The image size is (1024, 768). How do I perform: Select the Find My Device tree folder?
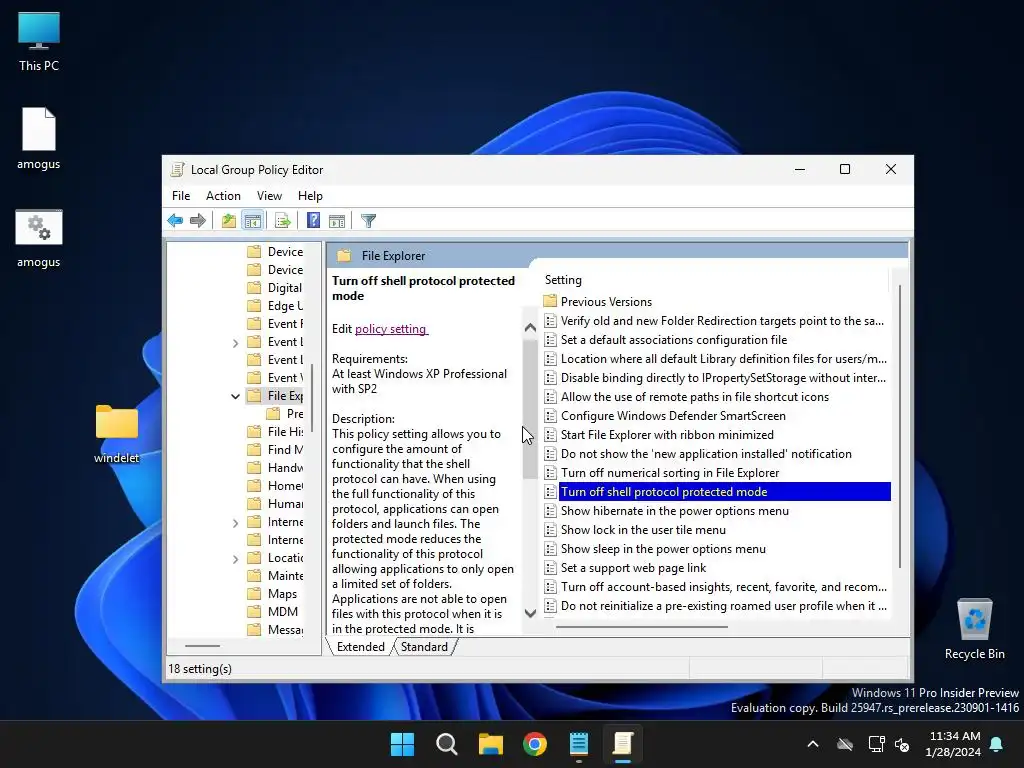275,450
